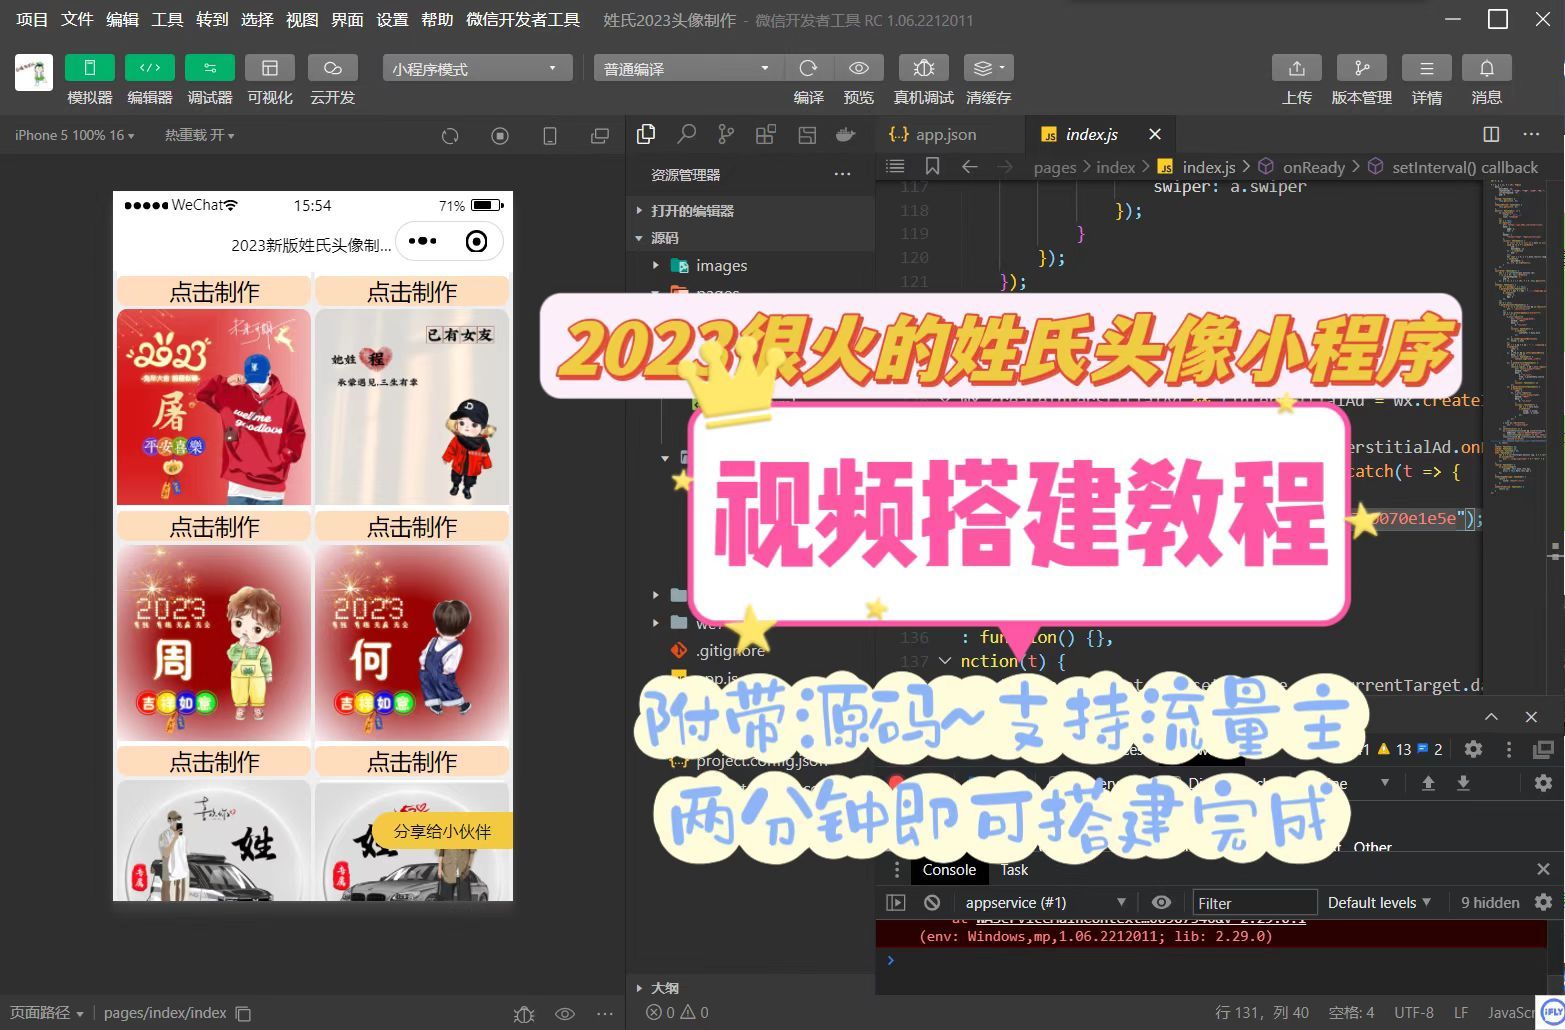Open the extensions icon in sidebar

click(x=766, y=134)
